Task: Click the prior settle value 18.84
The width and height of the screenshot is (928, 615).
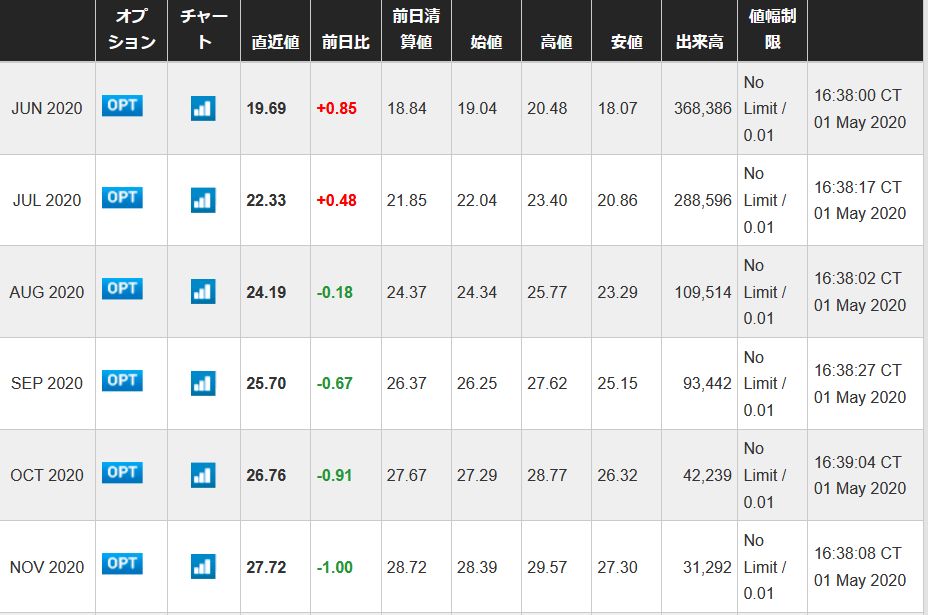Action: pyautogui.click(x=407, y=108)
